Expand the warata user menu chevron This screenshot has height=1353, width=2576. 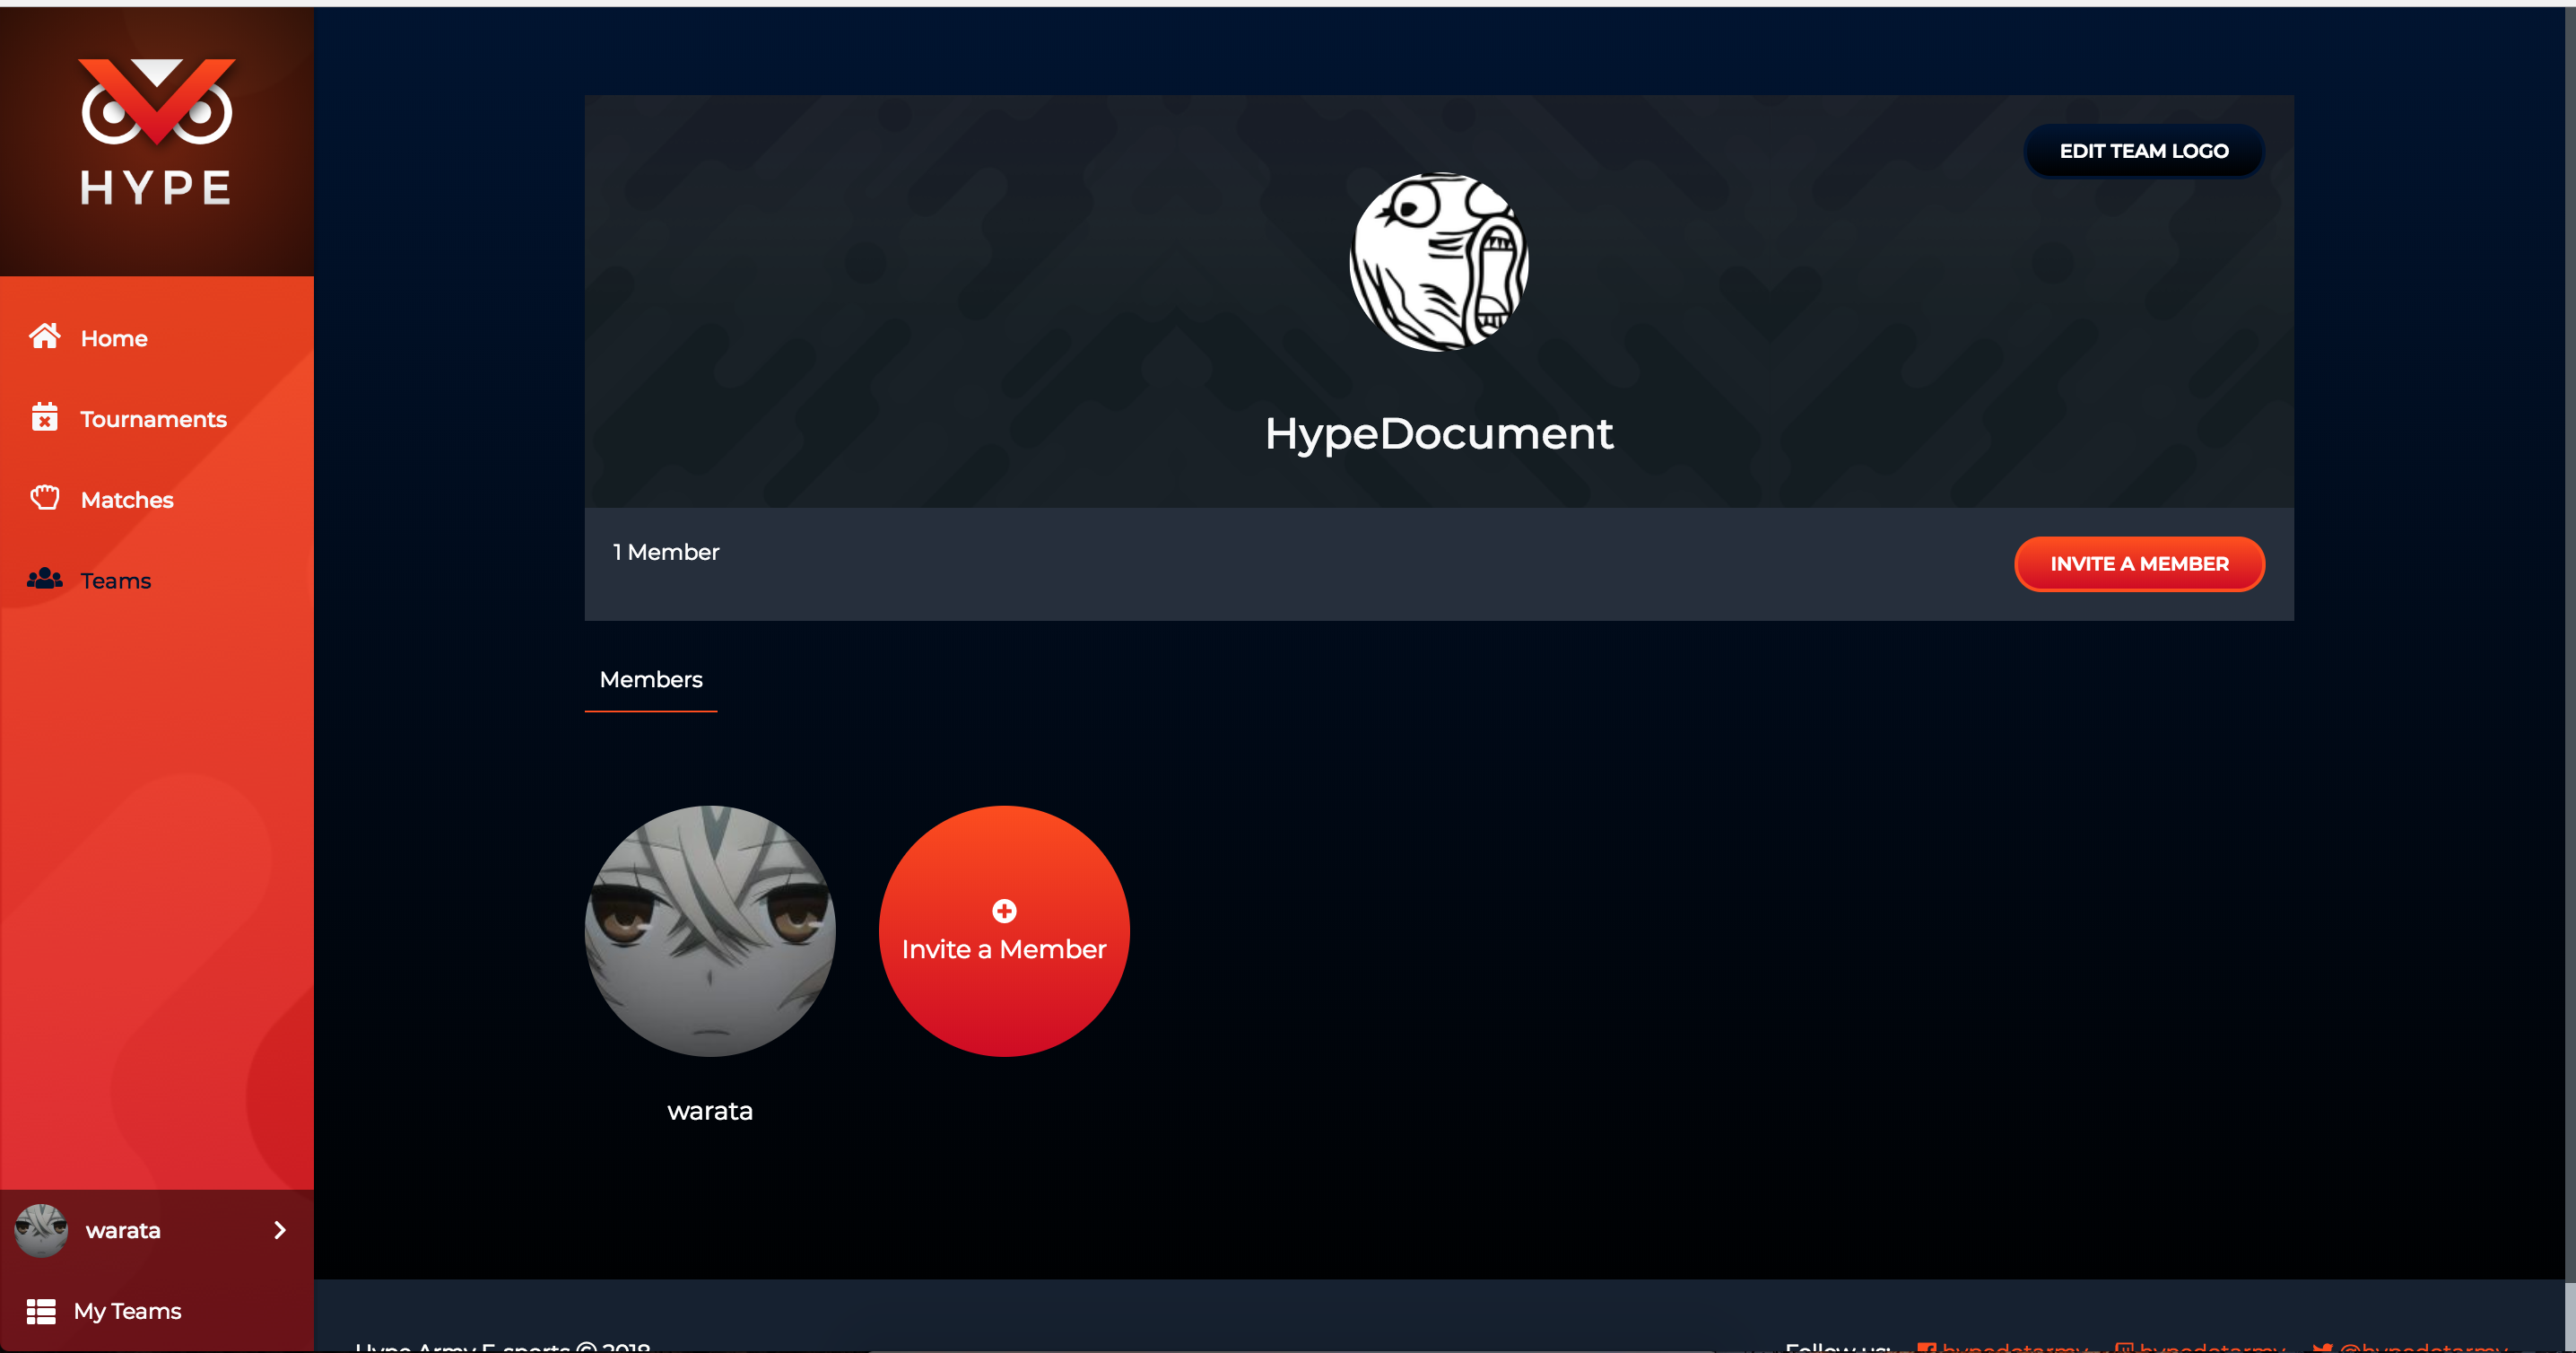click(280, 1230)
